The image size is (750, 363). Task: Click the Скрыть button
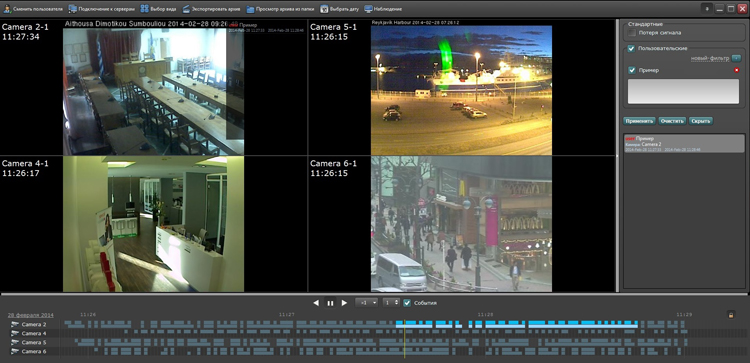pyautogui.click(x=701, y=121)
